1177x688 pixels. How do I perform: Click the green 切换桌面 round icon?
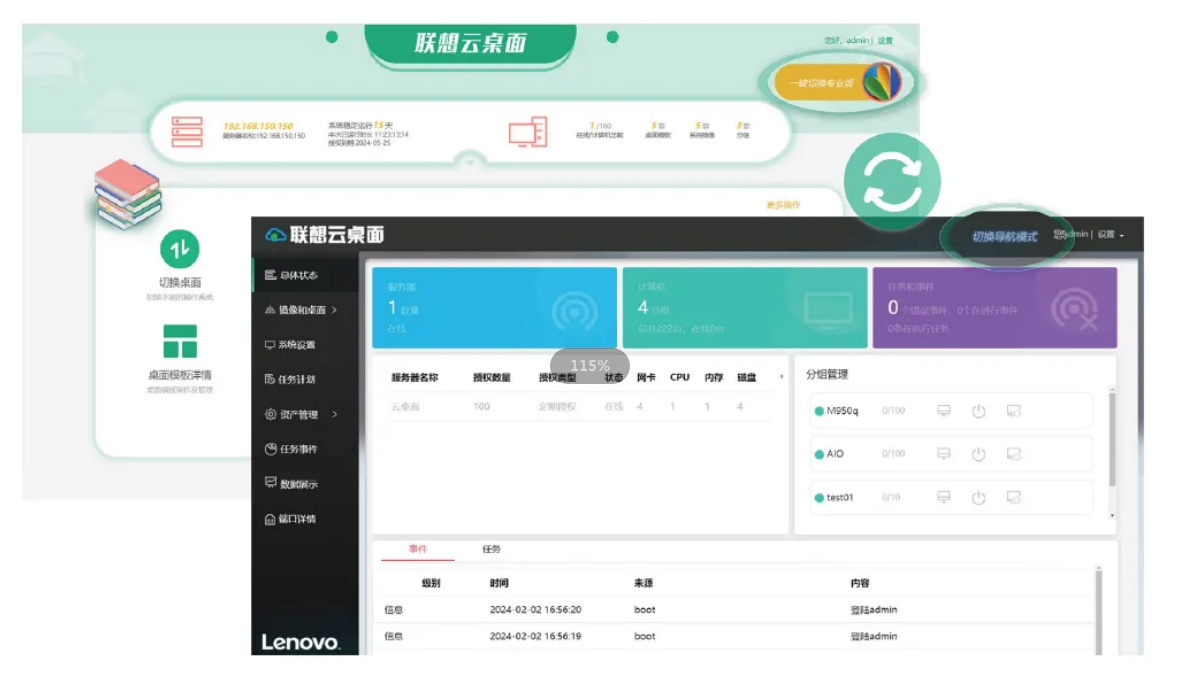click(x=179, y=249)
